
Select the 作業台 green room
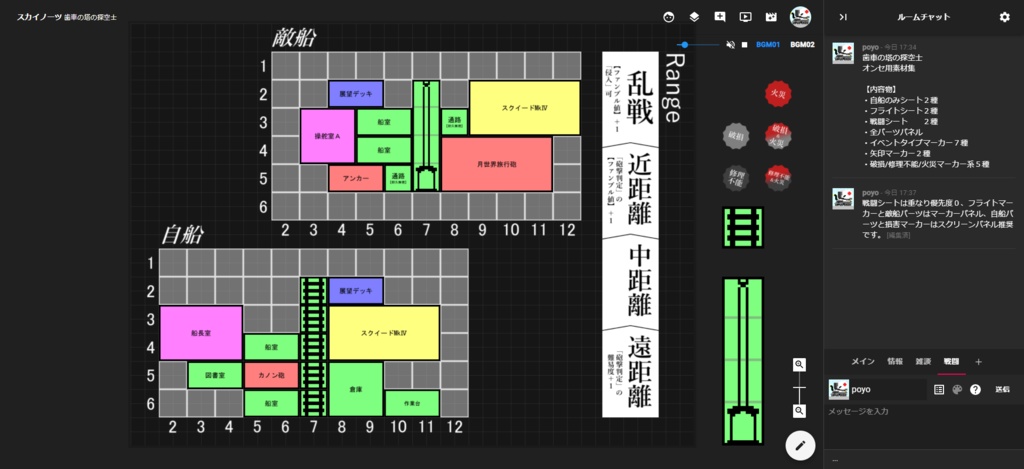[412, 404]
